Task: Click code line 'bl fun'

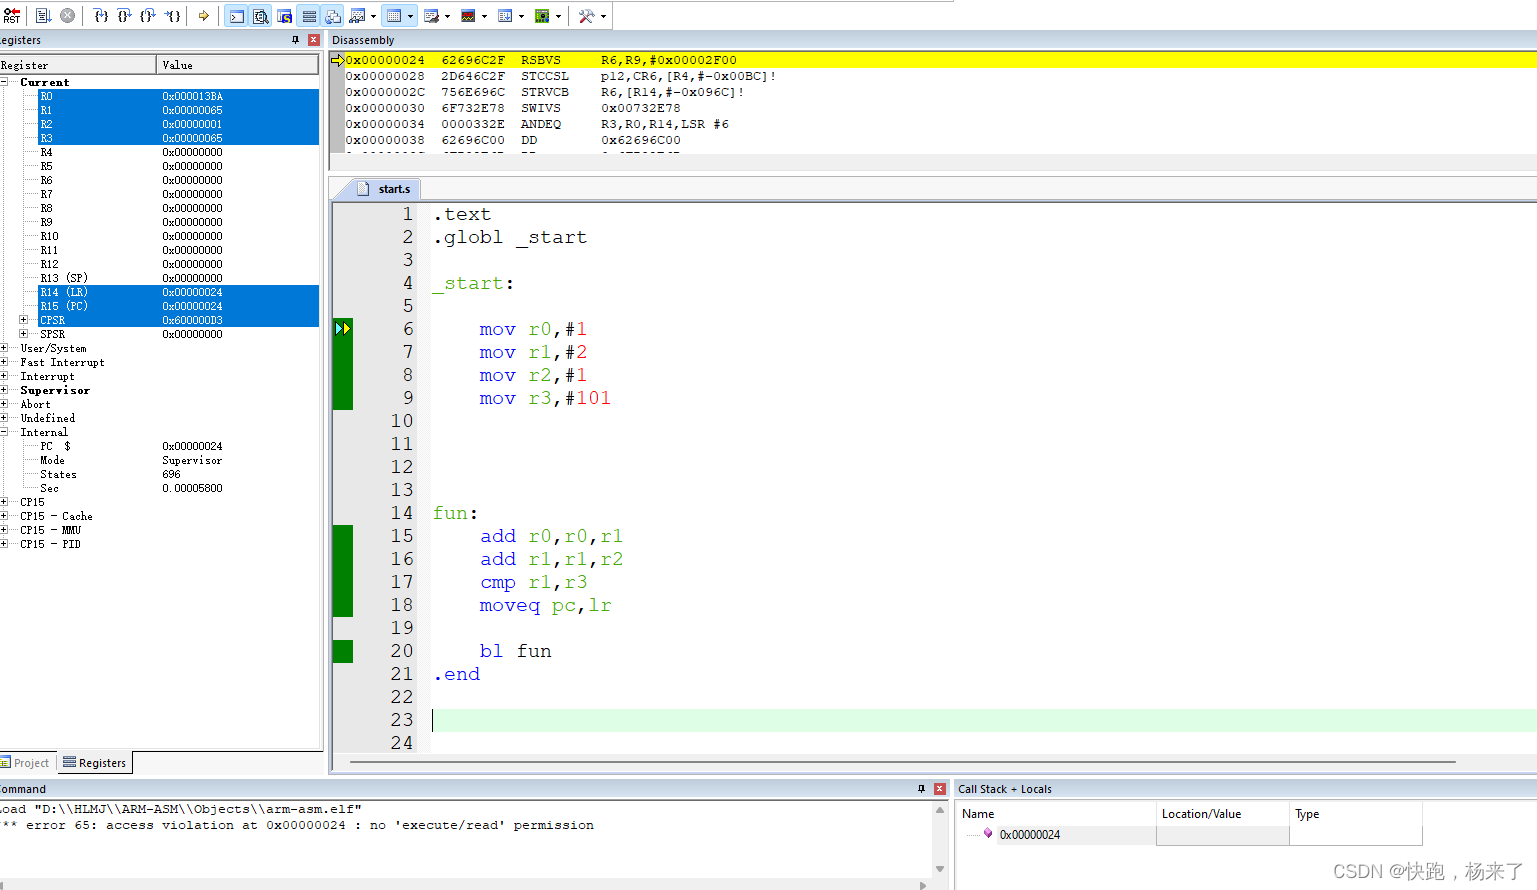Action: [x=515, y=651]
